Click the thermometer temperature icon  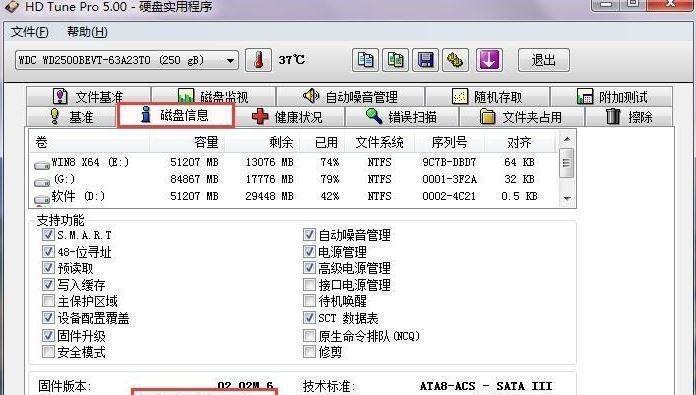tap(258, 60)
